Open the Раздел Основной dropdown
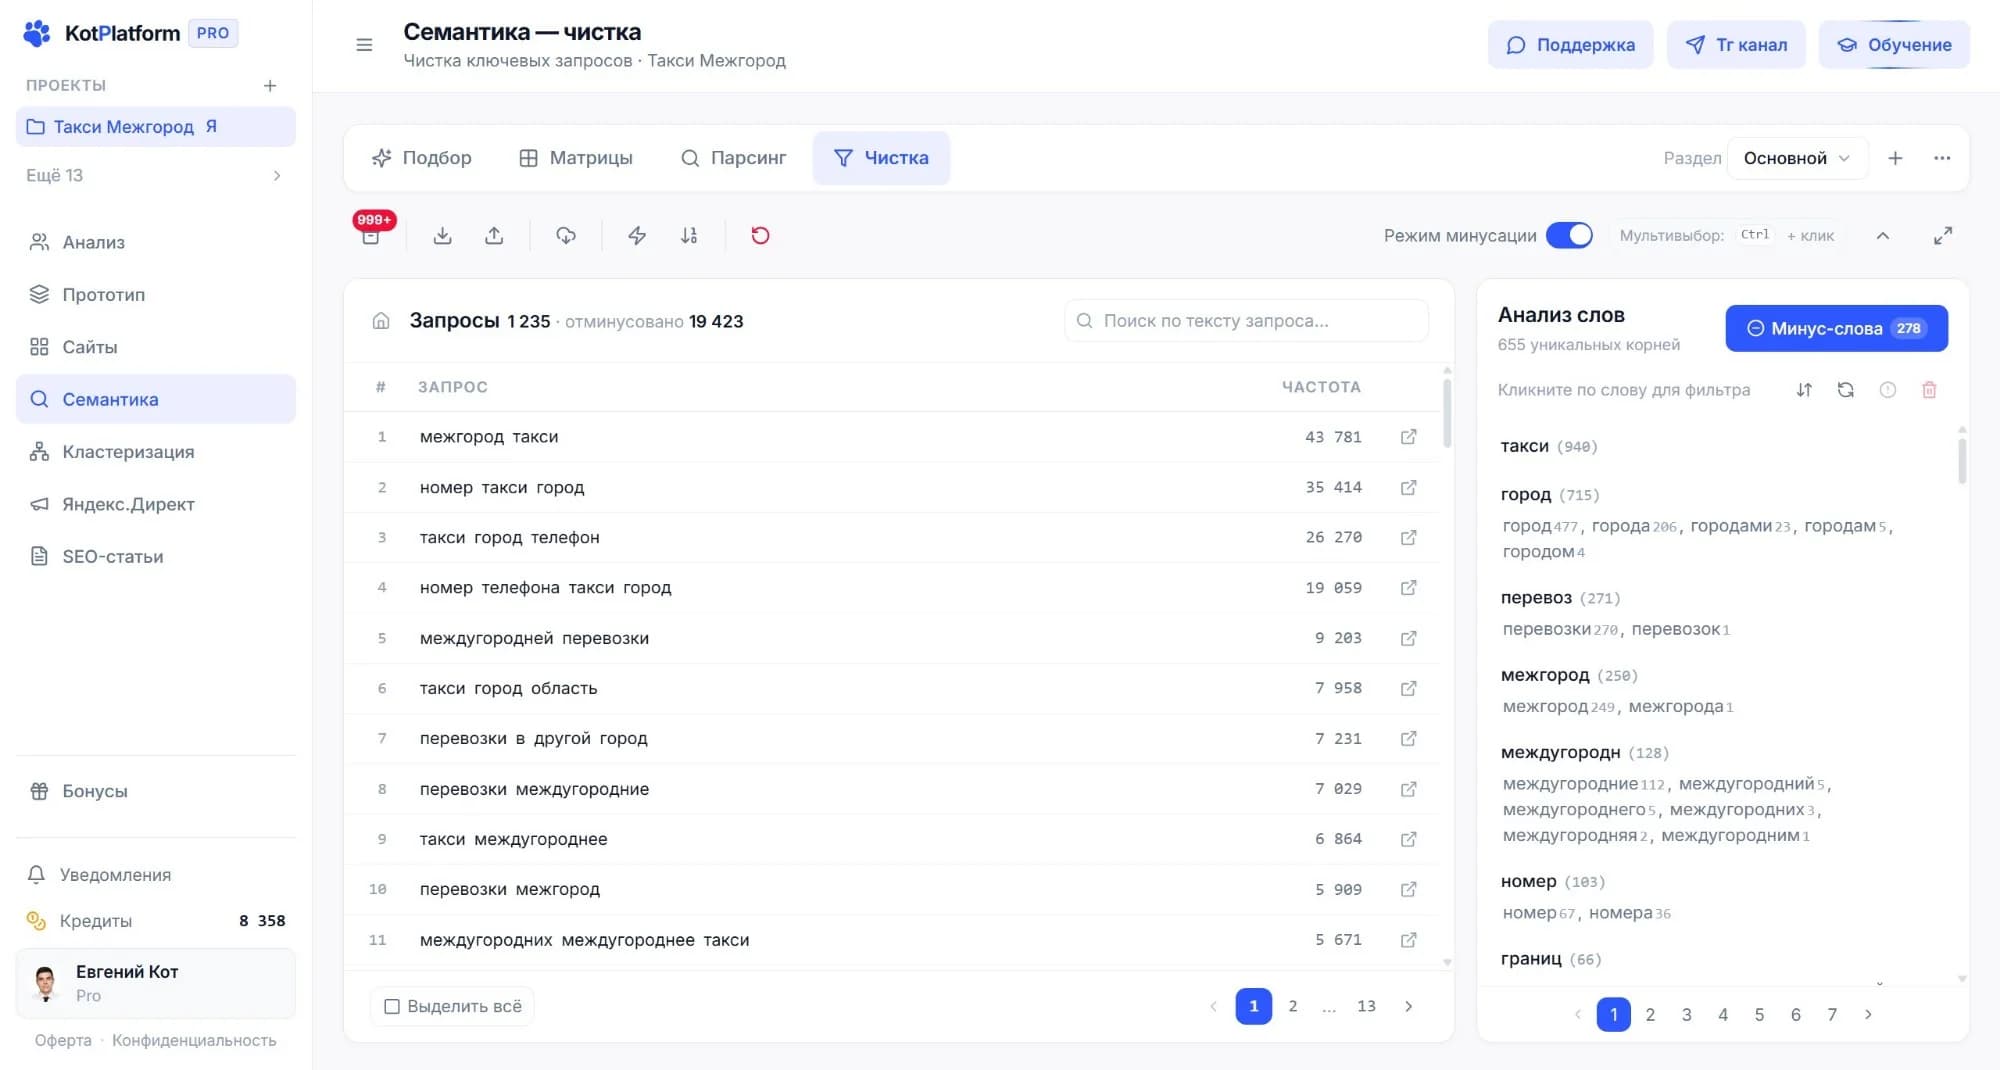2000x1070 pixels. click(x=1797, y=158)
